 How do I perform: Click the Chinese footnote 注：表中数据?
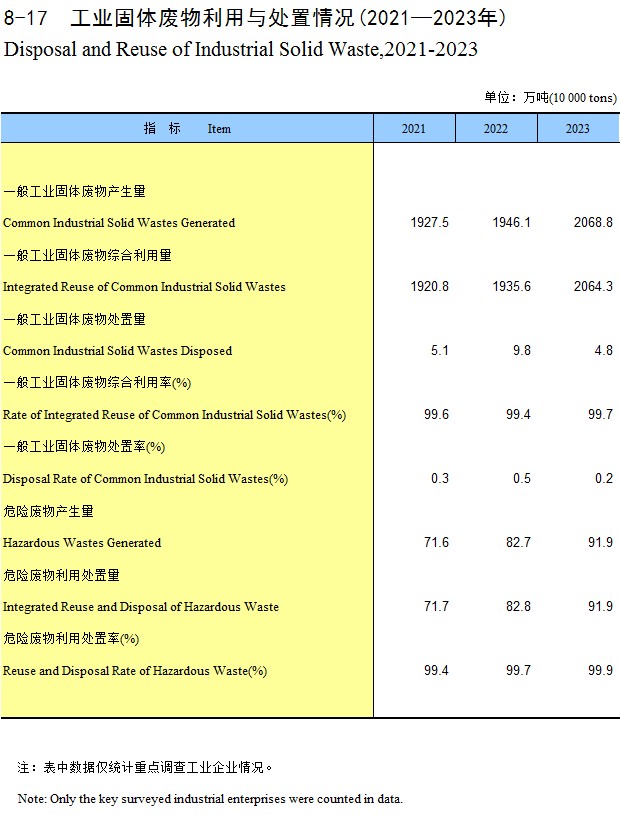pyautogui.click(x=145, y=767)
